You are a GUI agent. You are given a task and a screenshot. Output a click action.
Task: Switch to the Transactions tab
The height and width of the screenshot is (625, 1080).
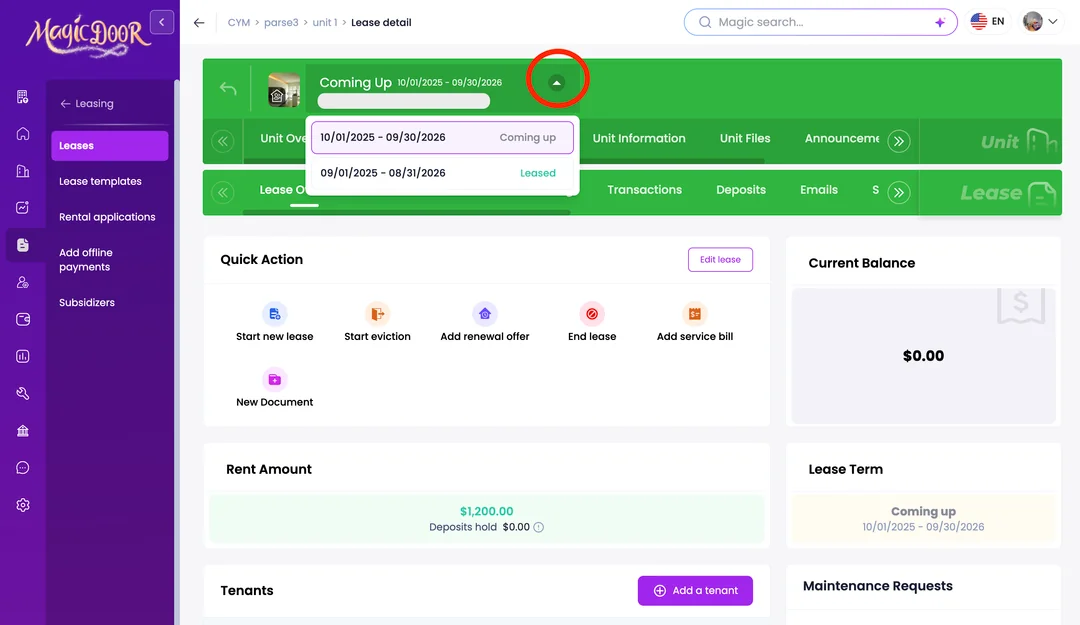pyautogui.click(x=644, y=190)
